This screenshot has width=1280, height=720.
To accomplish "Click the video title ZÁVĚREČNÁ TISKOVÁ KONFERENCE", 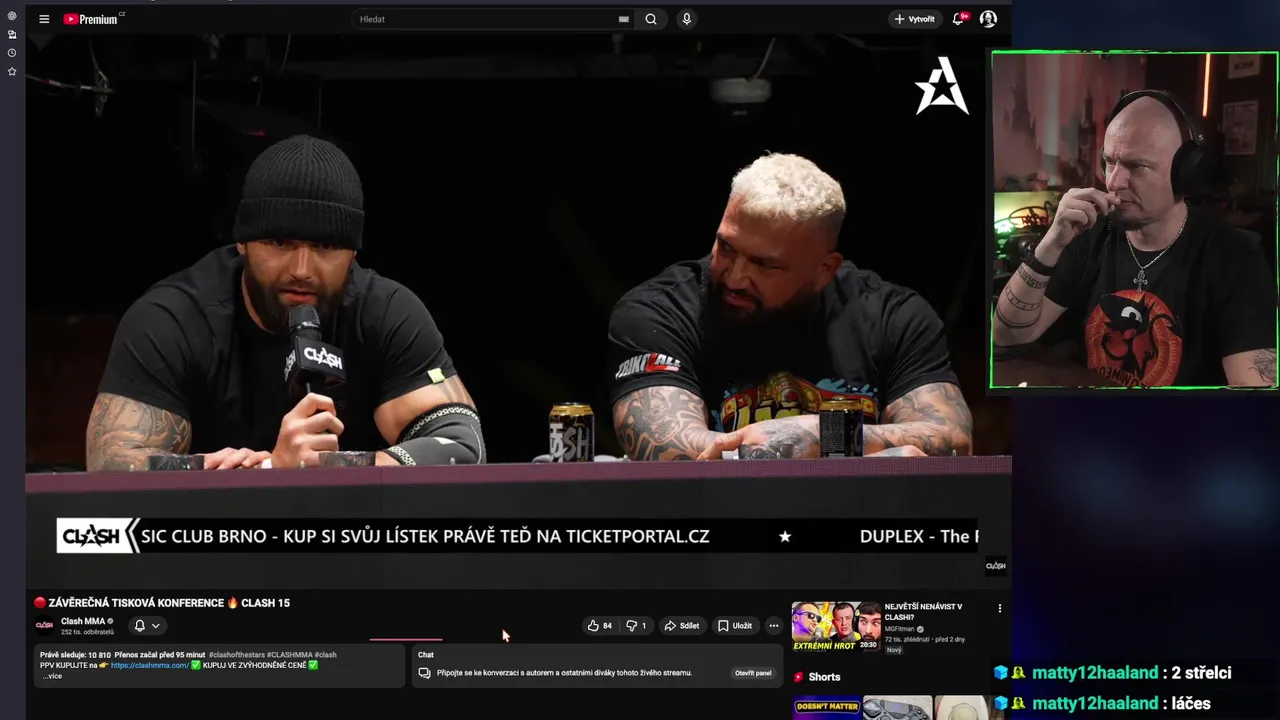I will click(x=162, y=603).
